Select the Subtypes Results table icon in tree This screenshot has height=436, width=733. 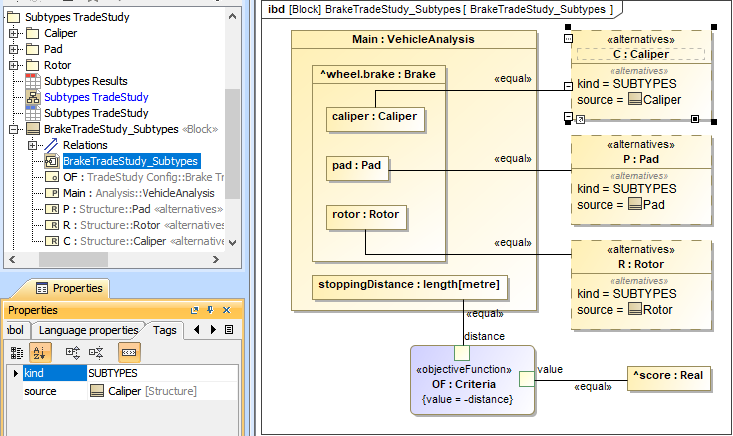[33, 81]
